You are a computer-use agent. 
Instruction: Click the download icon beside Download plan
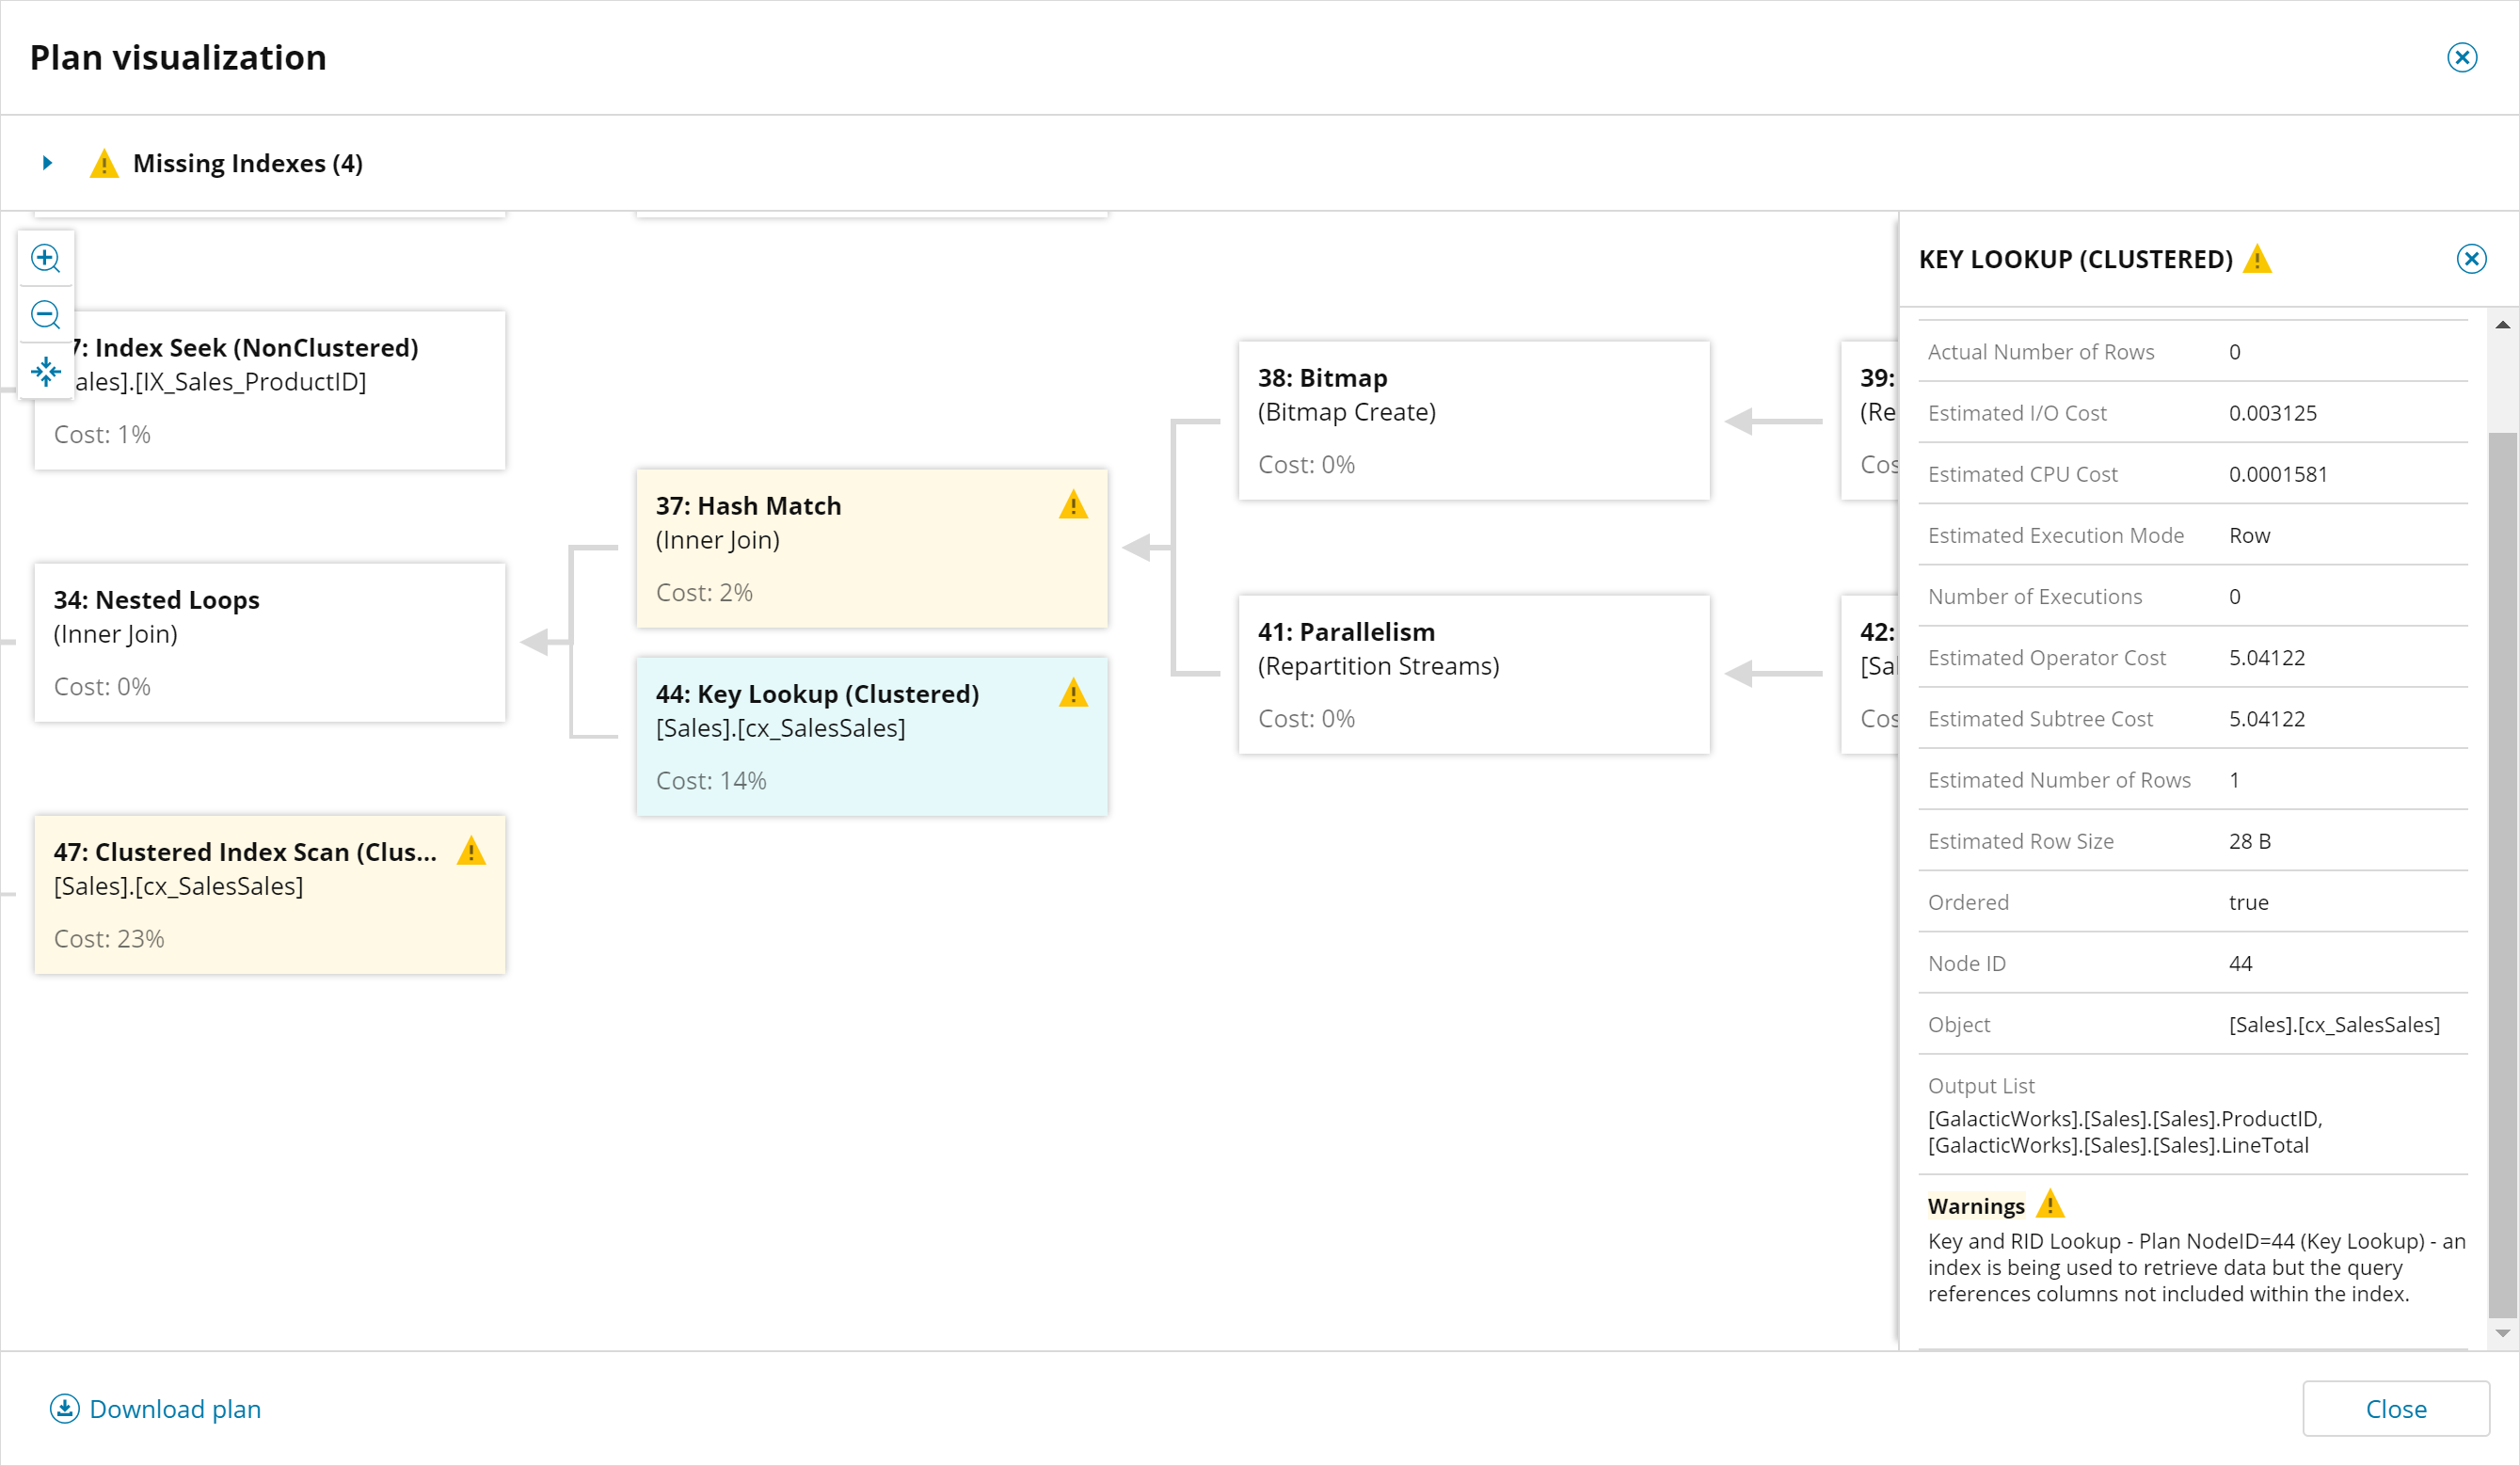pyautogui.click(x=65, y=1408)
